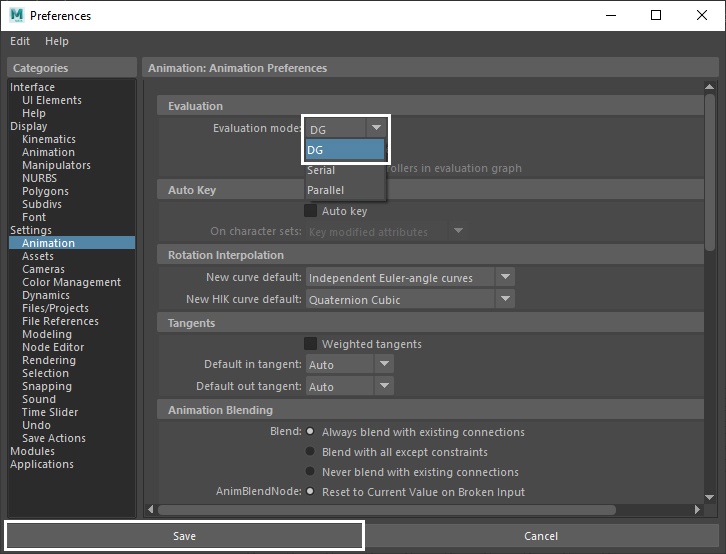Toggle Weighted tangents checkbox
Screen dimensions: 726x554
(310, 343)
